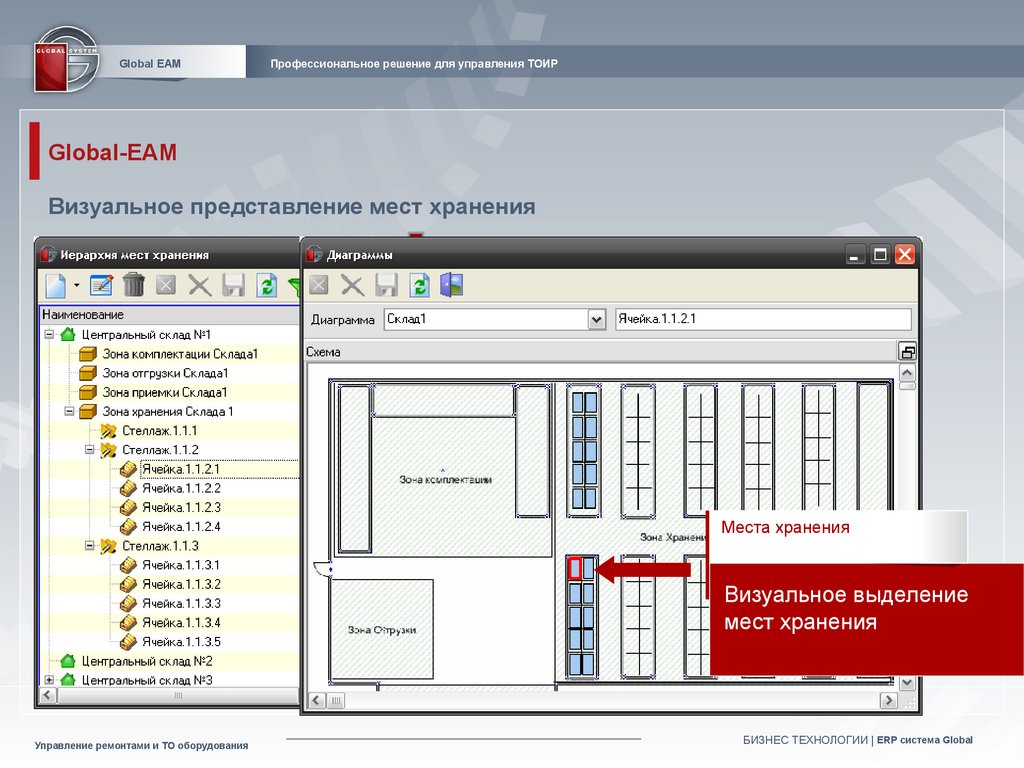The image size is (1024, 768).
Task: Click the Refresh icon in Диаграммы toolbar
Action: tap(419, 285)
